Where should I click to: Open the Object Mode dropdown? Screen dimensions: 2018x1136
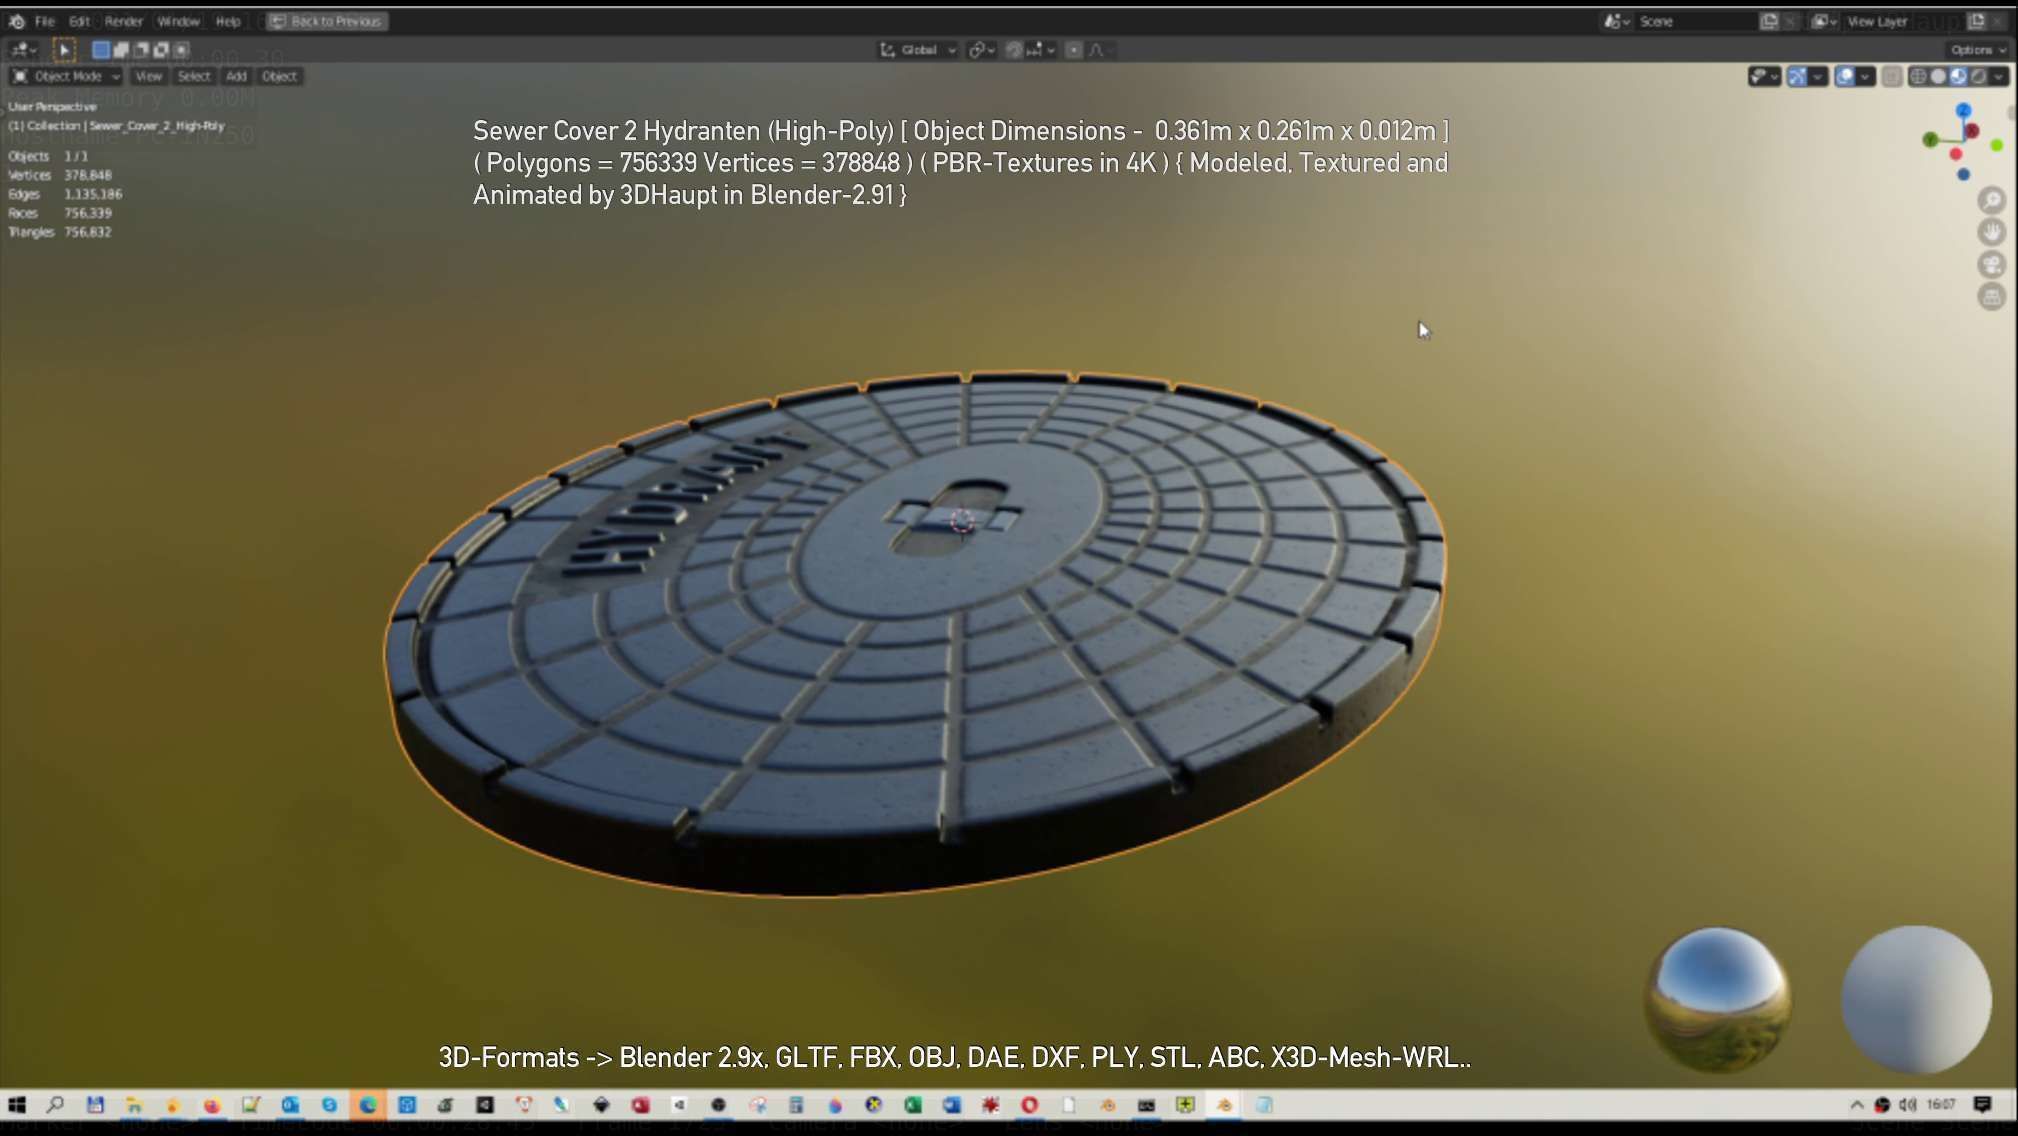tap(66, 76)
